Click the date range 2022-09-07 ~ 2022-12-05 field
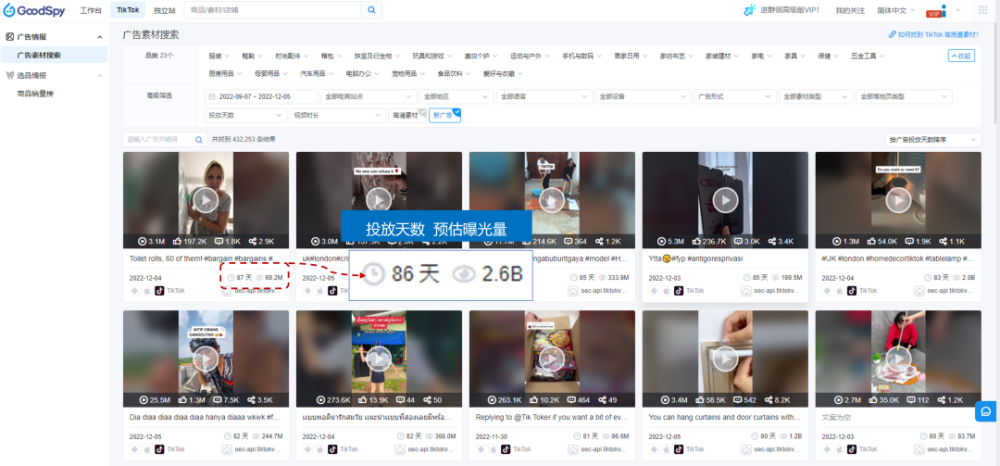Image resolution: width=1000 pixels, height=466 pixels. [x=261, y=97]
